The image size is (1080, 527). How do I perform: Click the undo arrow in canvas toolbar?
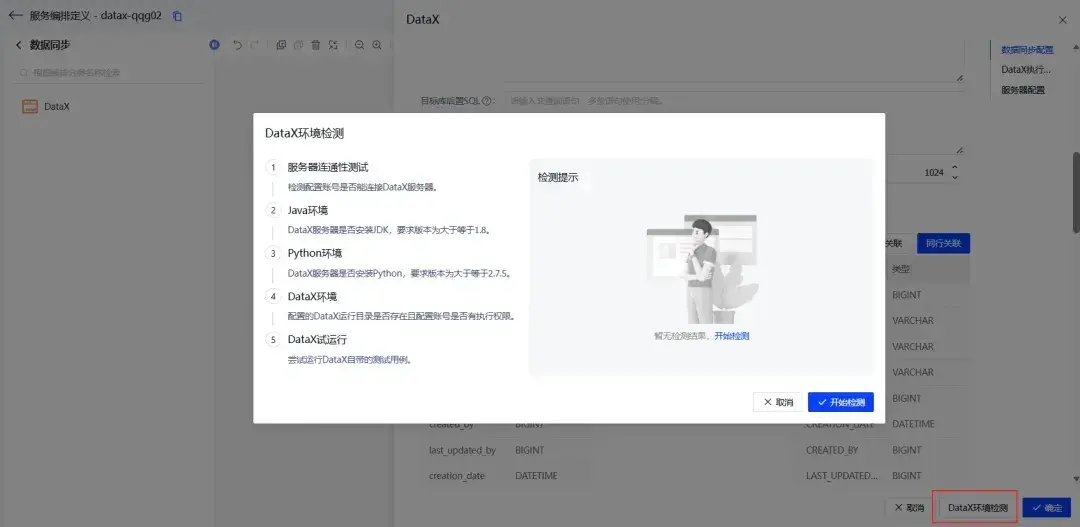point(238,45)
